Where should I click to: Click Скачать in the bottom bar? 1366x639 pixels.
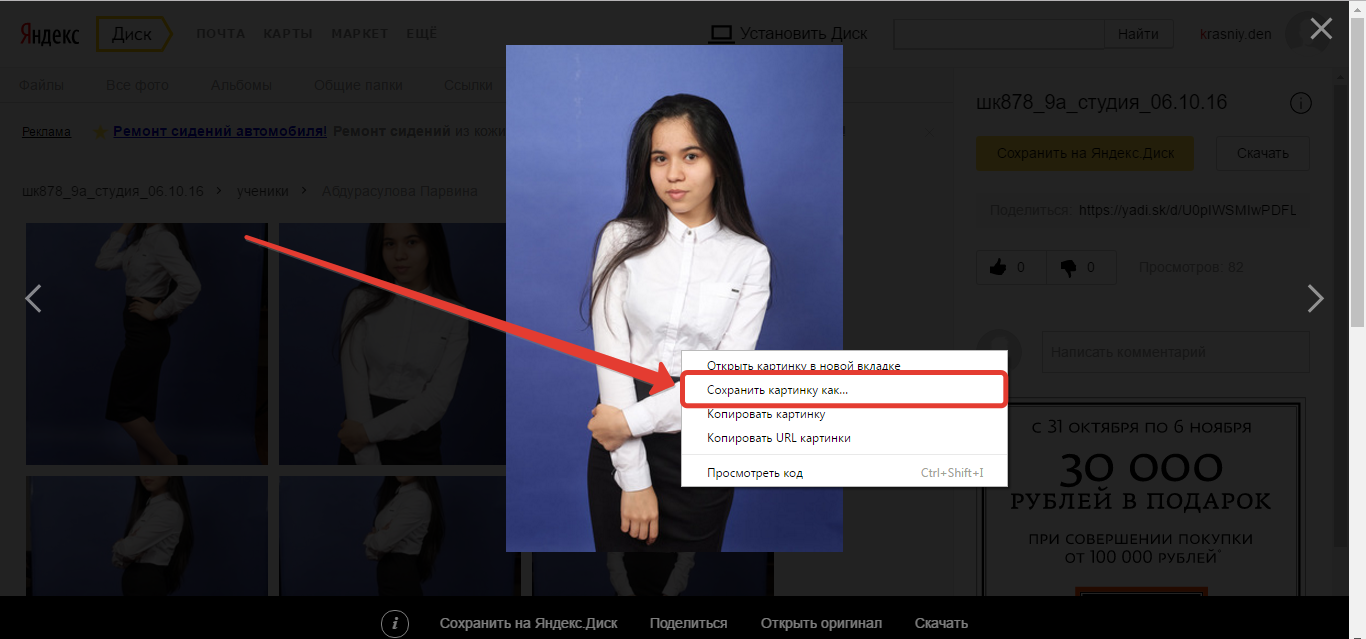[x=941, y=623]
